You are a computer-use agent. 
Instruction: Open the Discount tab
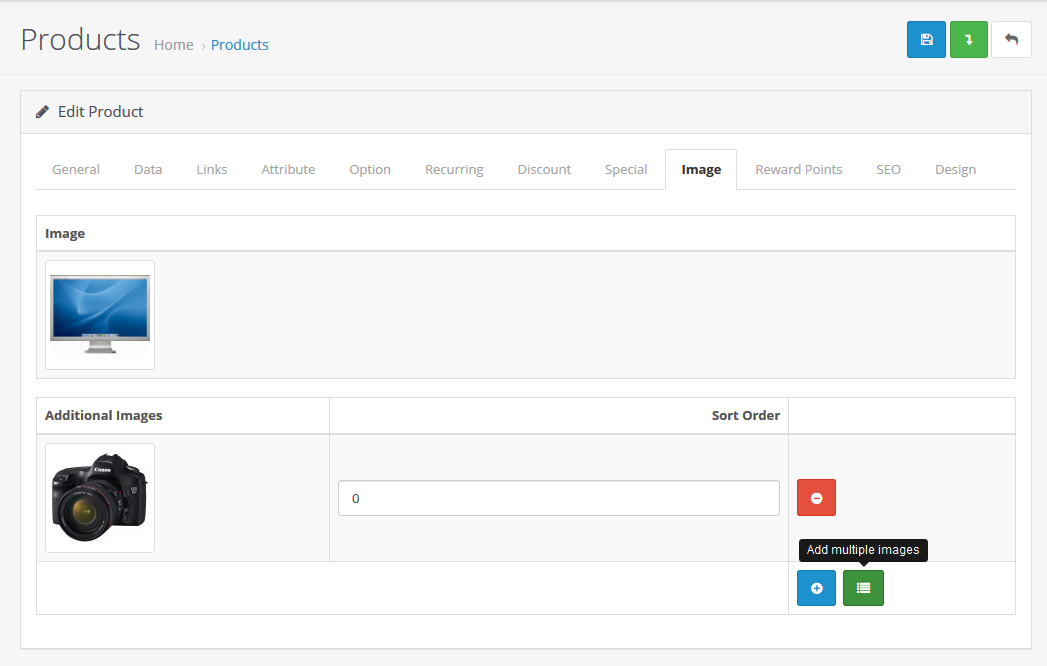(x=544, y=169)
